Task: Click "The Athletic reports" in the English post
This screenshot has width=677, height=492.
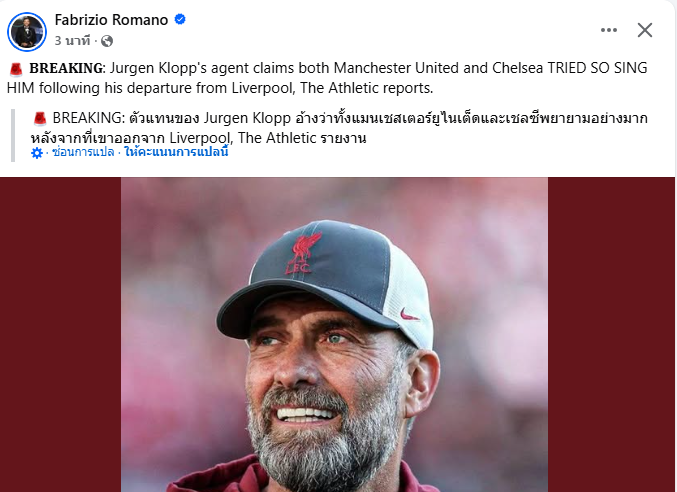Action: coord(349,88)
